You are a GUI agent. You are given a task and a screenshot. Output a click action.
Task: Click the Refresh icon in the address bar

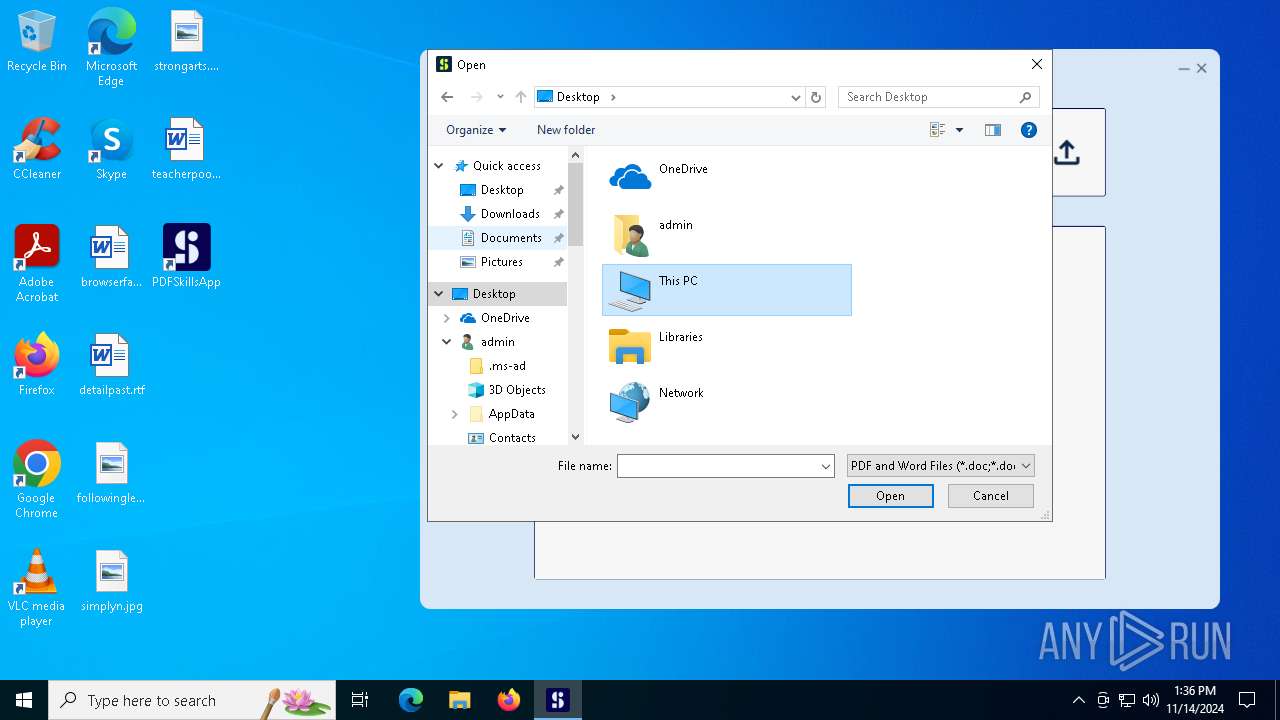816,97
